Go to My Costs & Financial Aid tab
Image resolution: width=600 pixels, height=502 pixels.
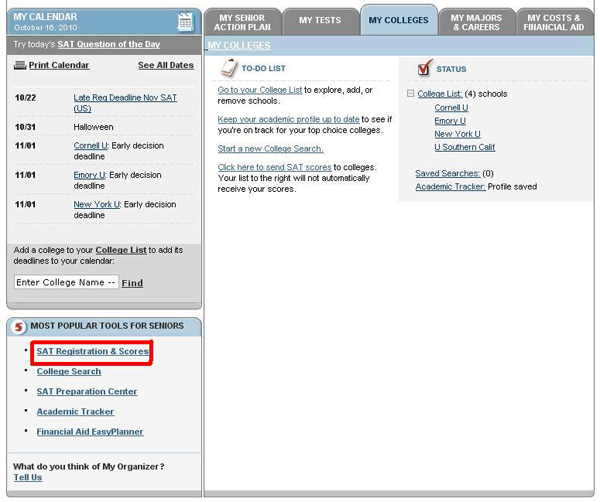tap(554, 23)
